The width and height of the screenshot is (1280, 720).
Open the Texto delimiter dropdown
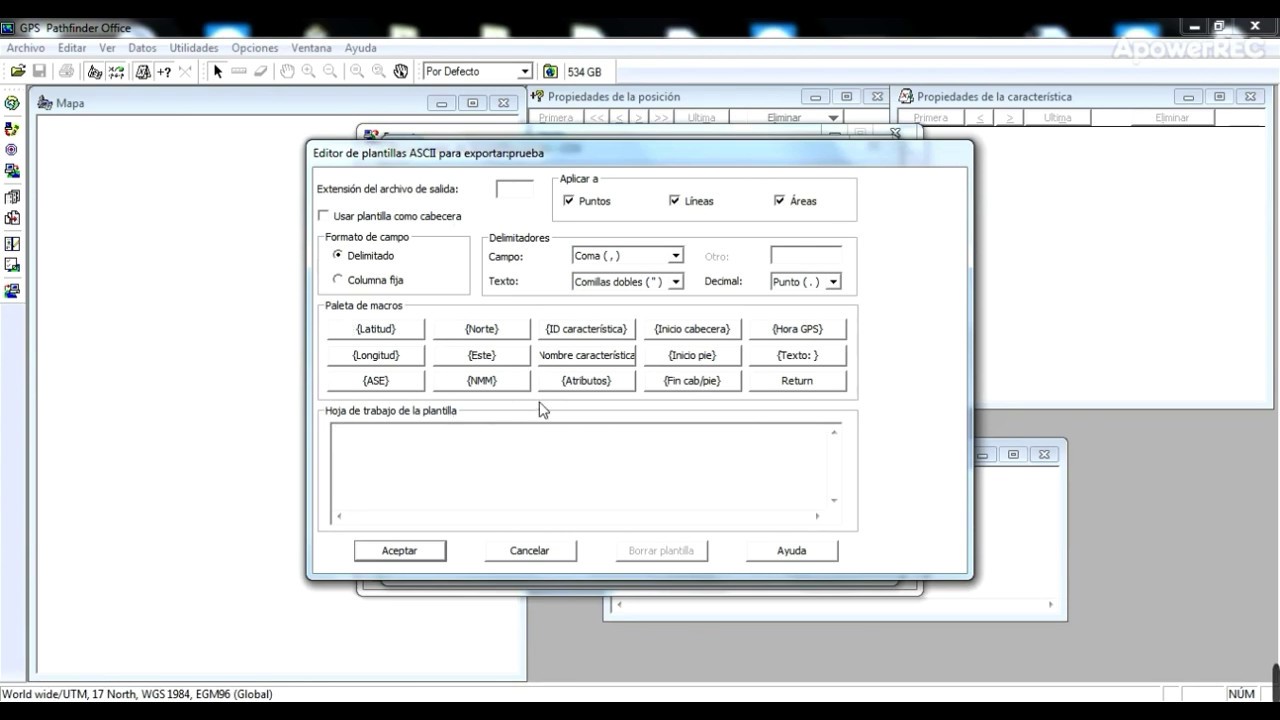676,282
